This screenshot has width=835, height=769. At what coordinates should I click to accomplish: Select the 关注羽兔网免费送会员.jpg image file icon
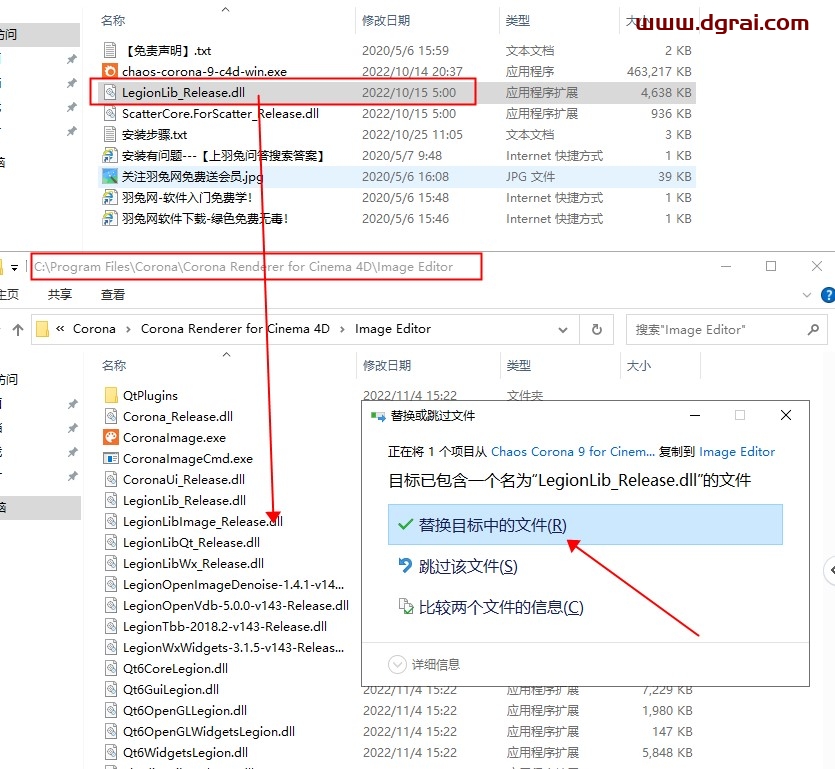point(111,176)
